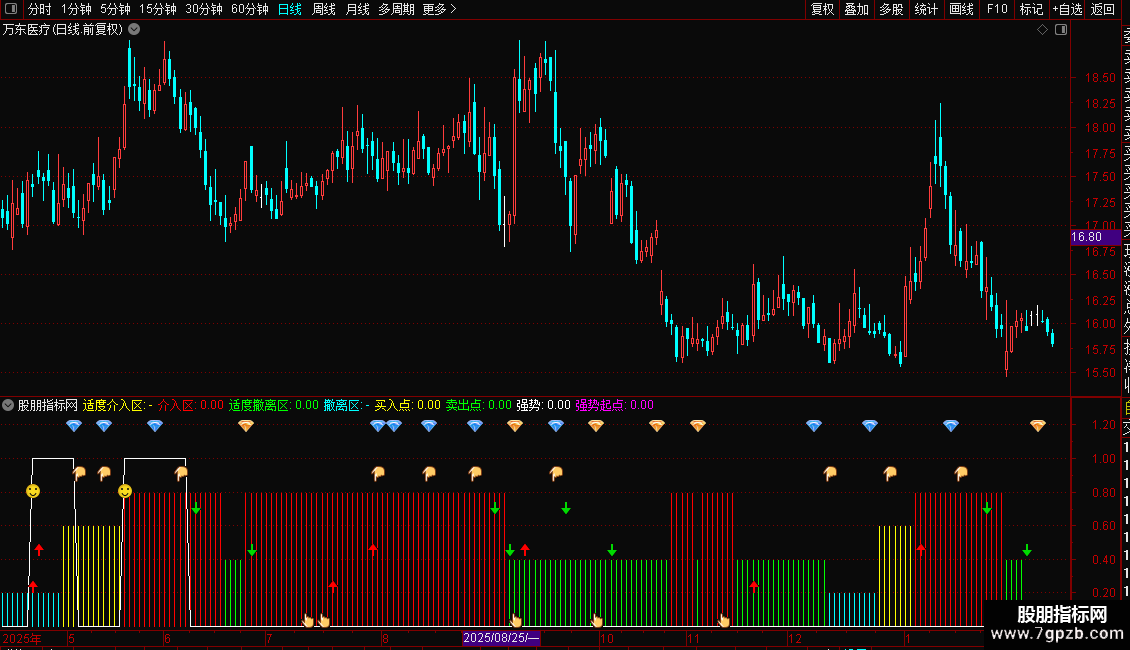Viewport: 1130px width, 650px height.
Task: Click the second yellow smiley face marker
Action: [125, 491]
